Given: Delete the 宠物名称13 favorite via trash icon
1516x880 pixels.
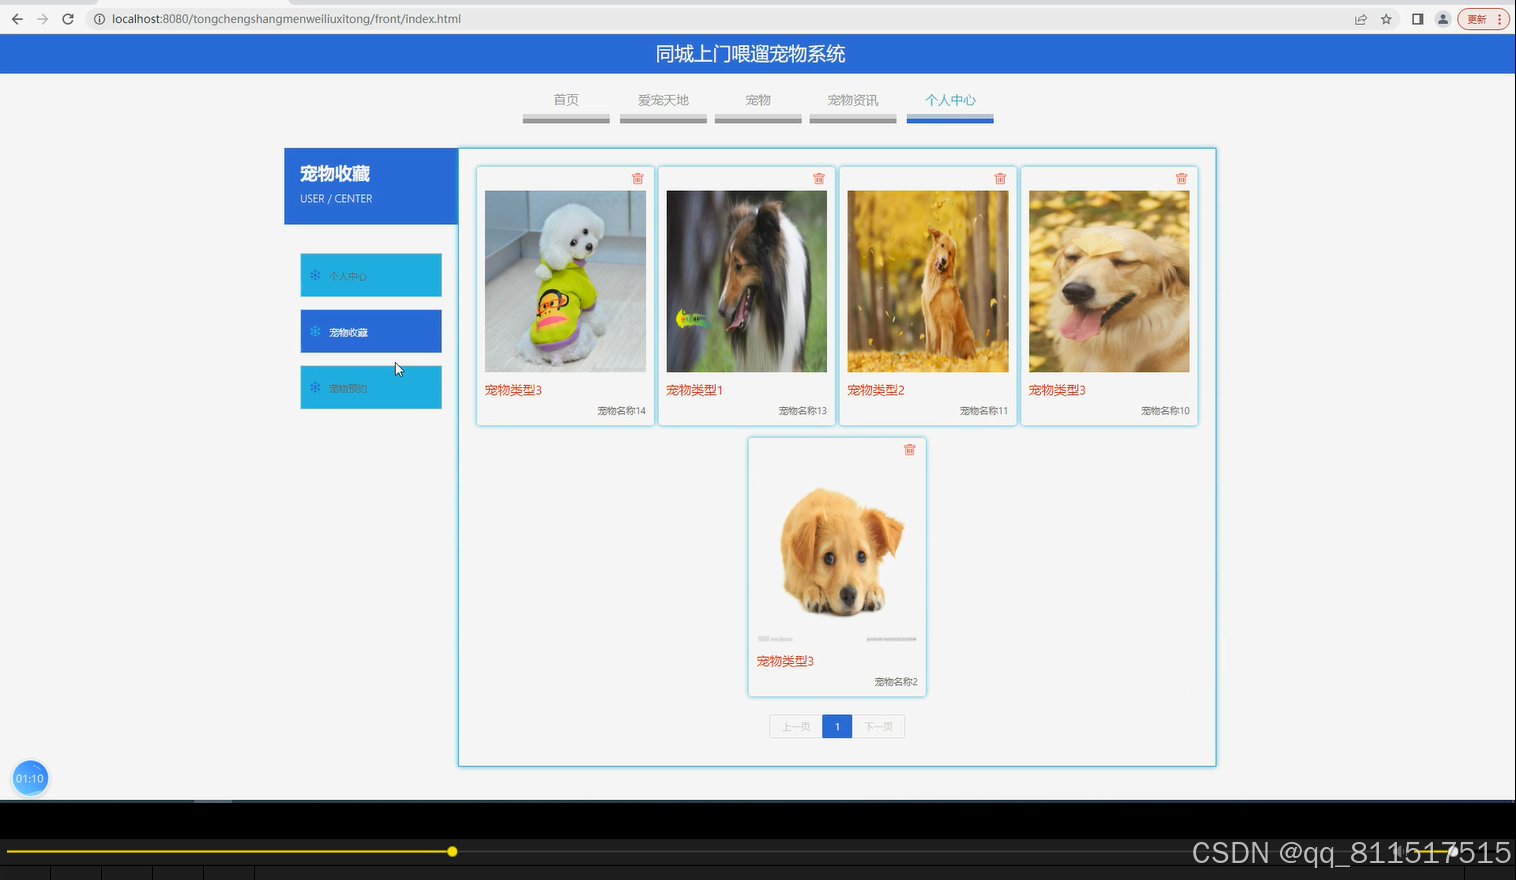Looking at the screenshot, I should tap(819, 179).
